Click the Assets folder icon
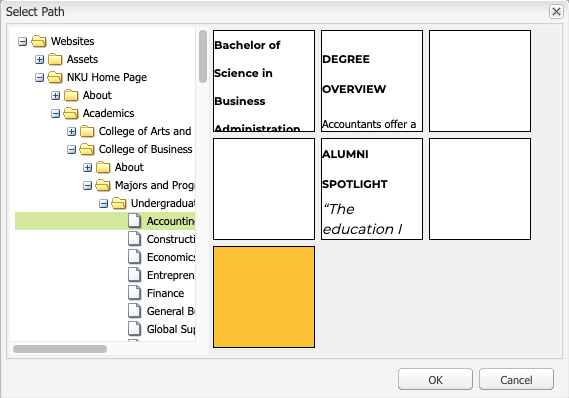 [x=55, y=59]
